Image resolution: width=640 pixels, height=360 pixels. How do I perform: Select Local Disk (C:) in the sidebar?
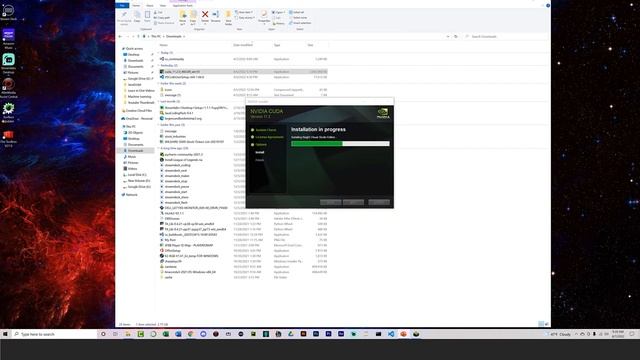[137, 175]
